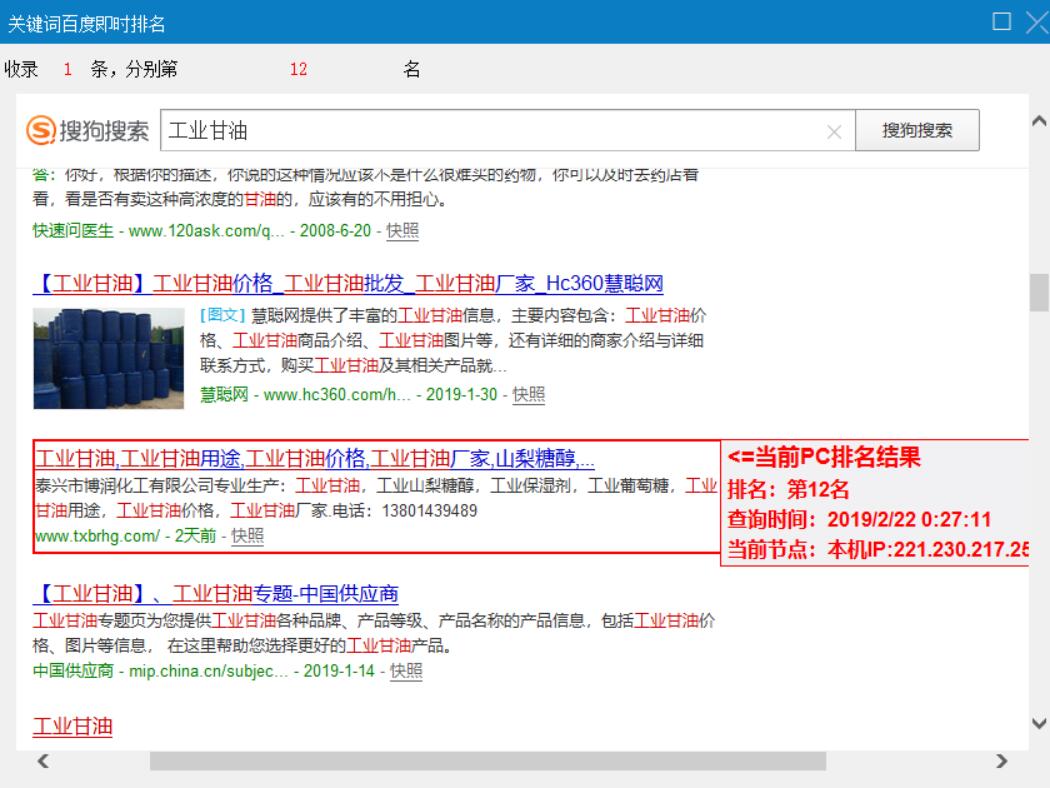Focus the search input containing 工业甘油
This screenshot has height=788, width=1050.
508,130
